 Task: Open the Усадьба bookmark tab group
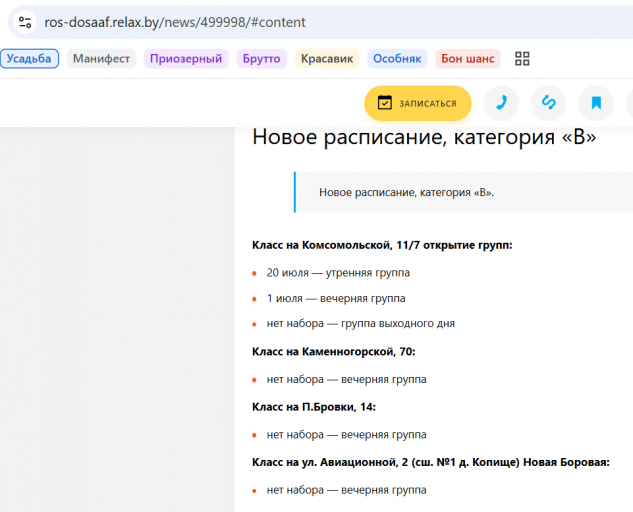point(29,59)
